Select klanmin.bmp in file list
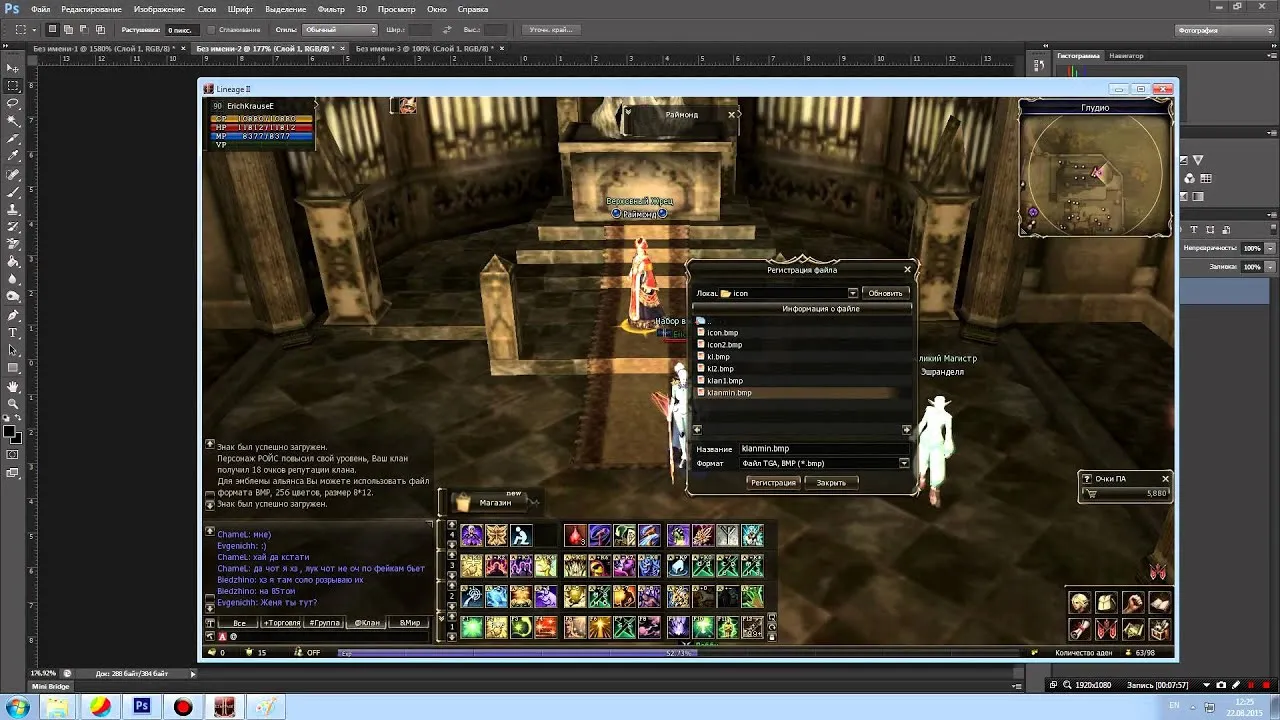 [x=729, y=393]
